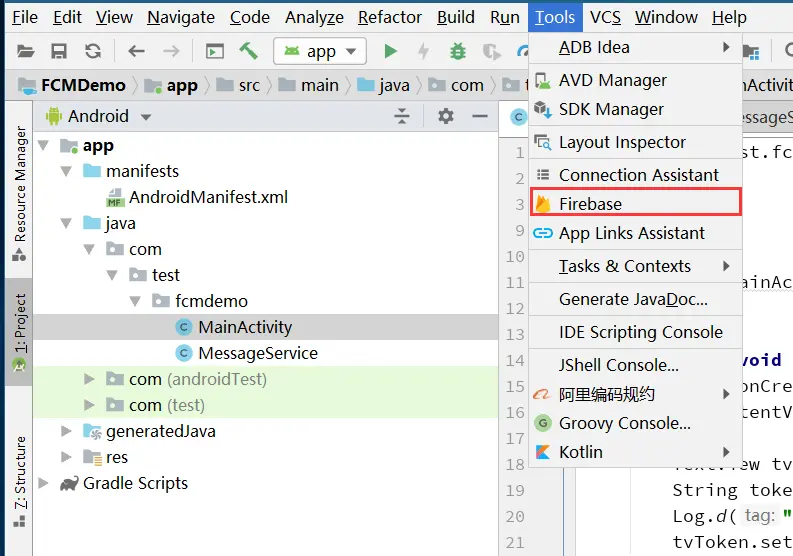The image size is (793, 556).
Task: Expand the res folder
Action: tap(66, 457)
